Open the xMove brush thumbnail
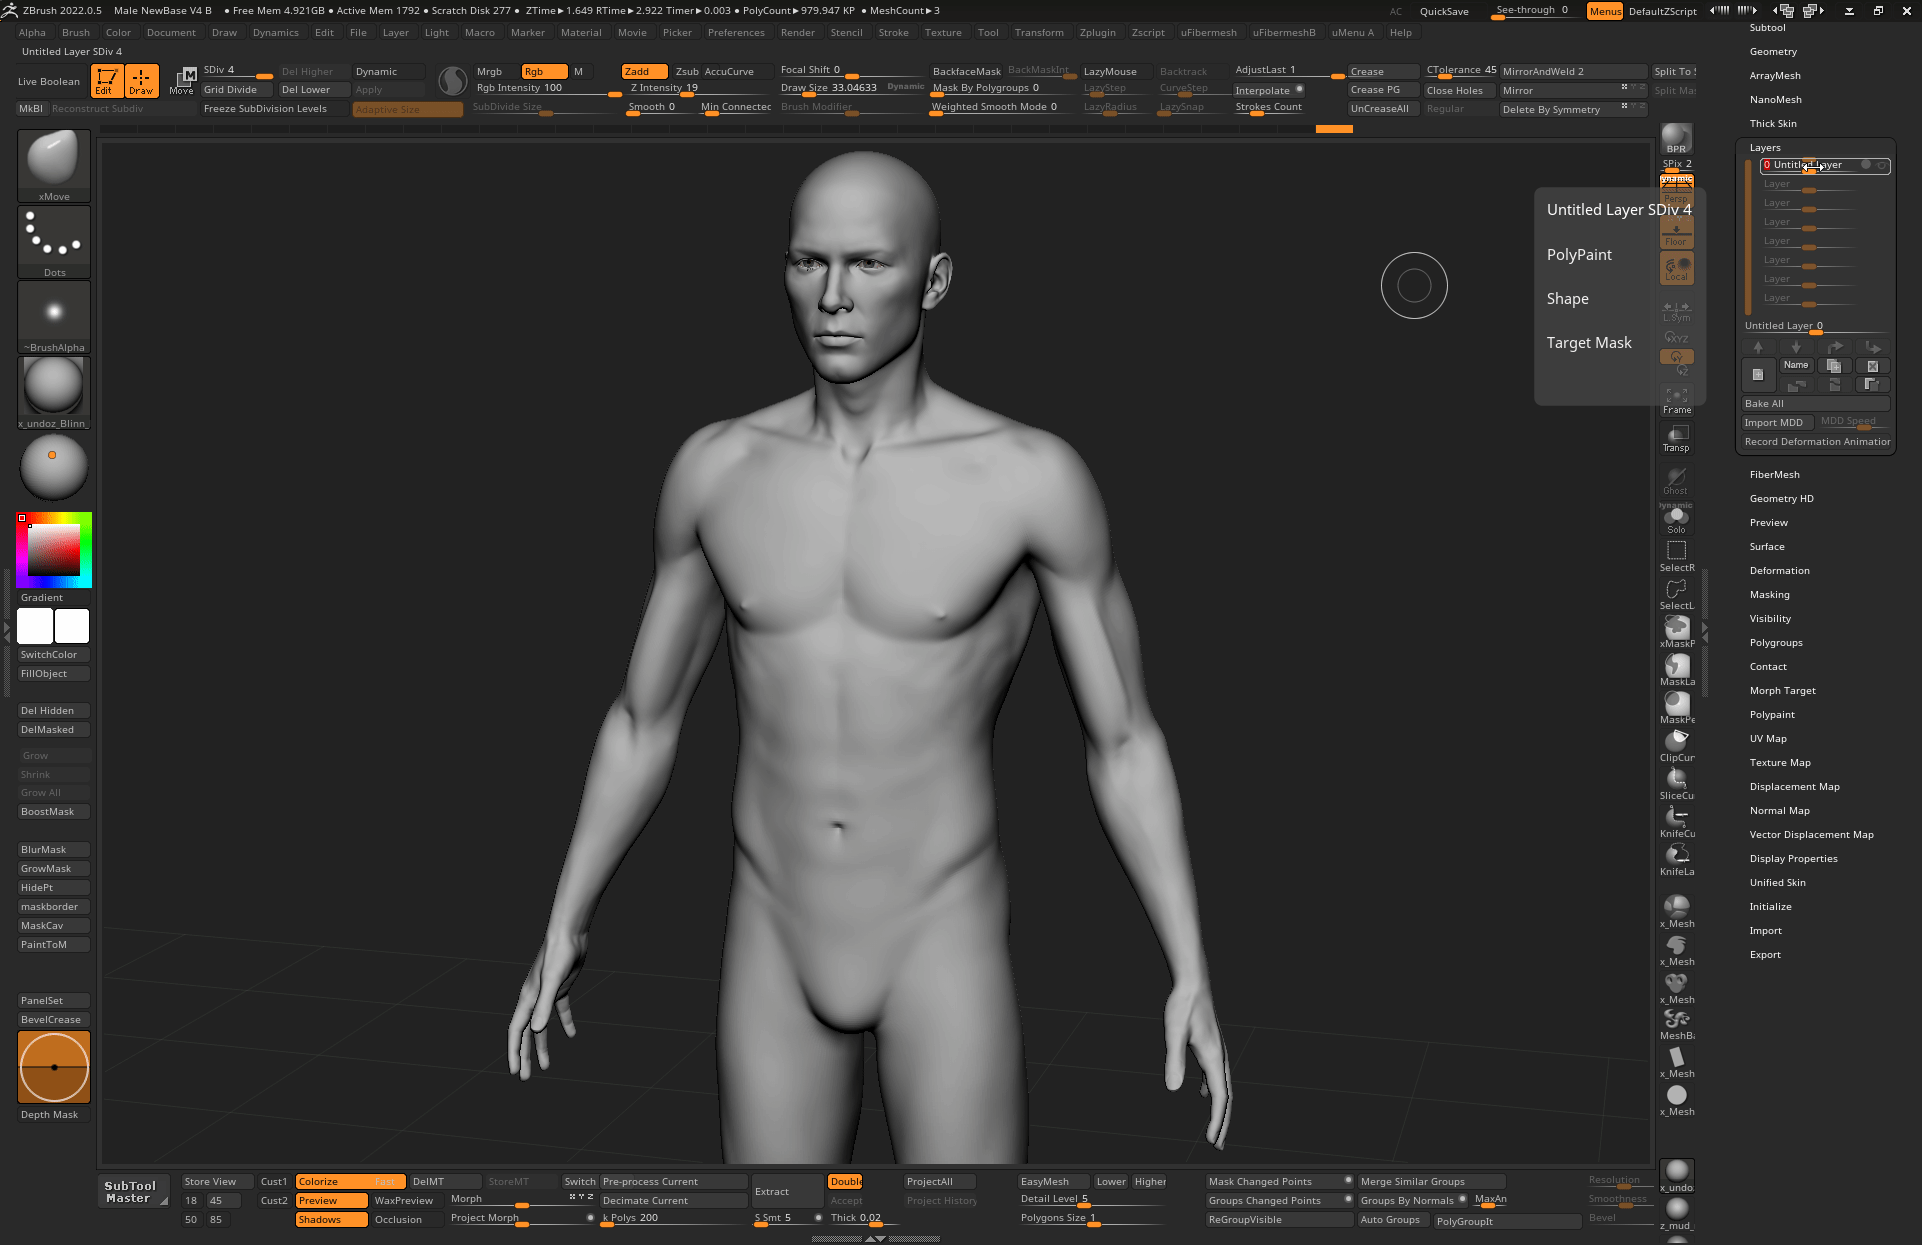Screen dimensions: 1922x1245 (x=54, y=165)
